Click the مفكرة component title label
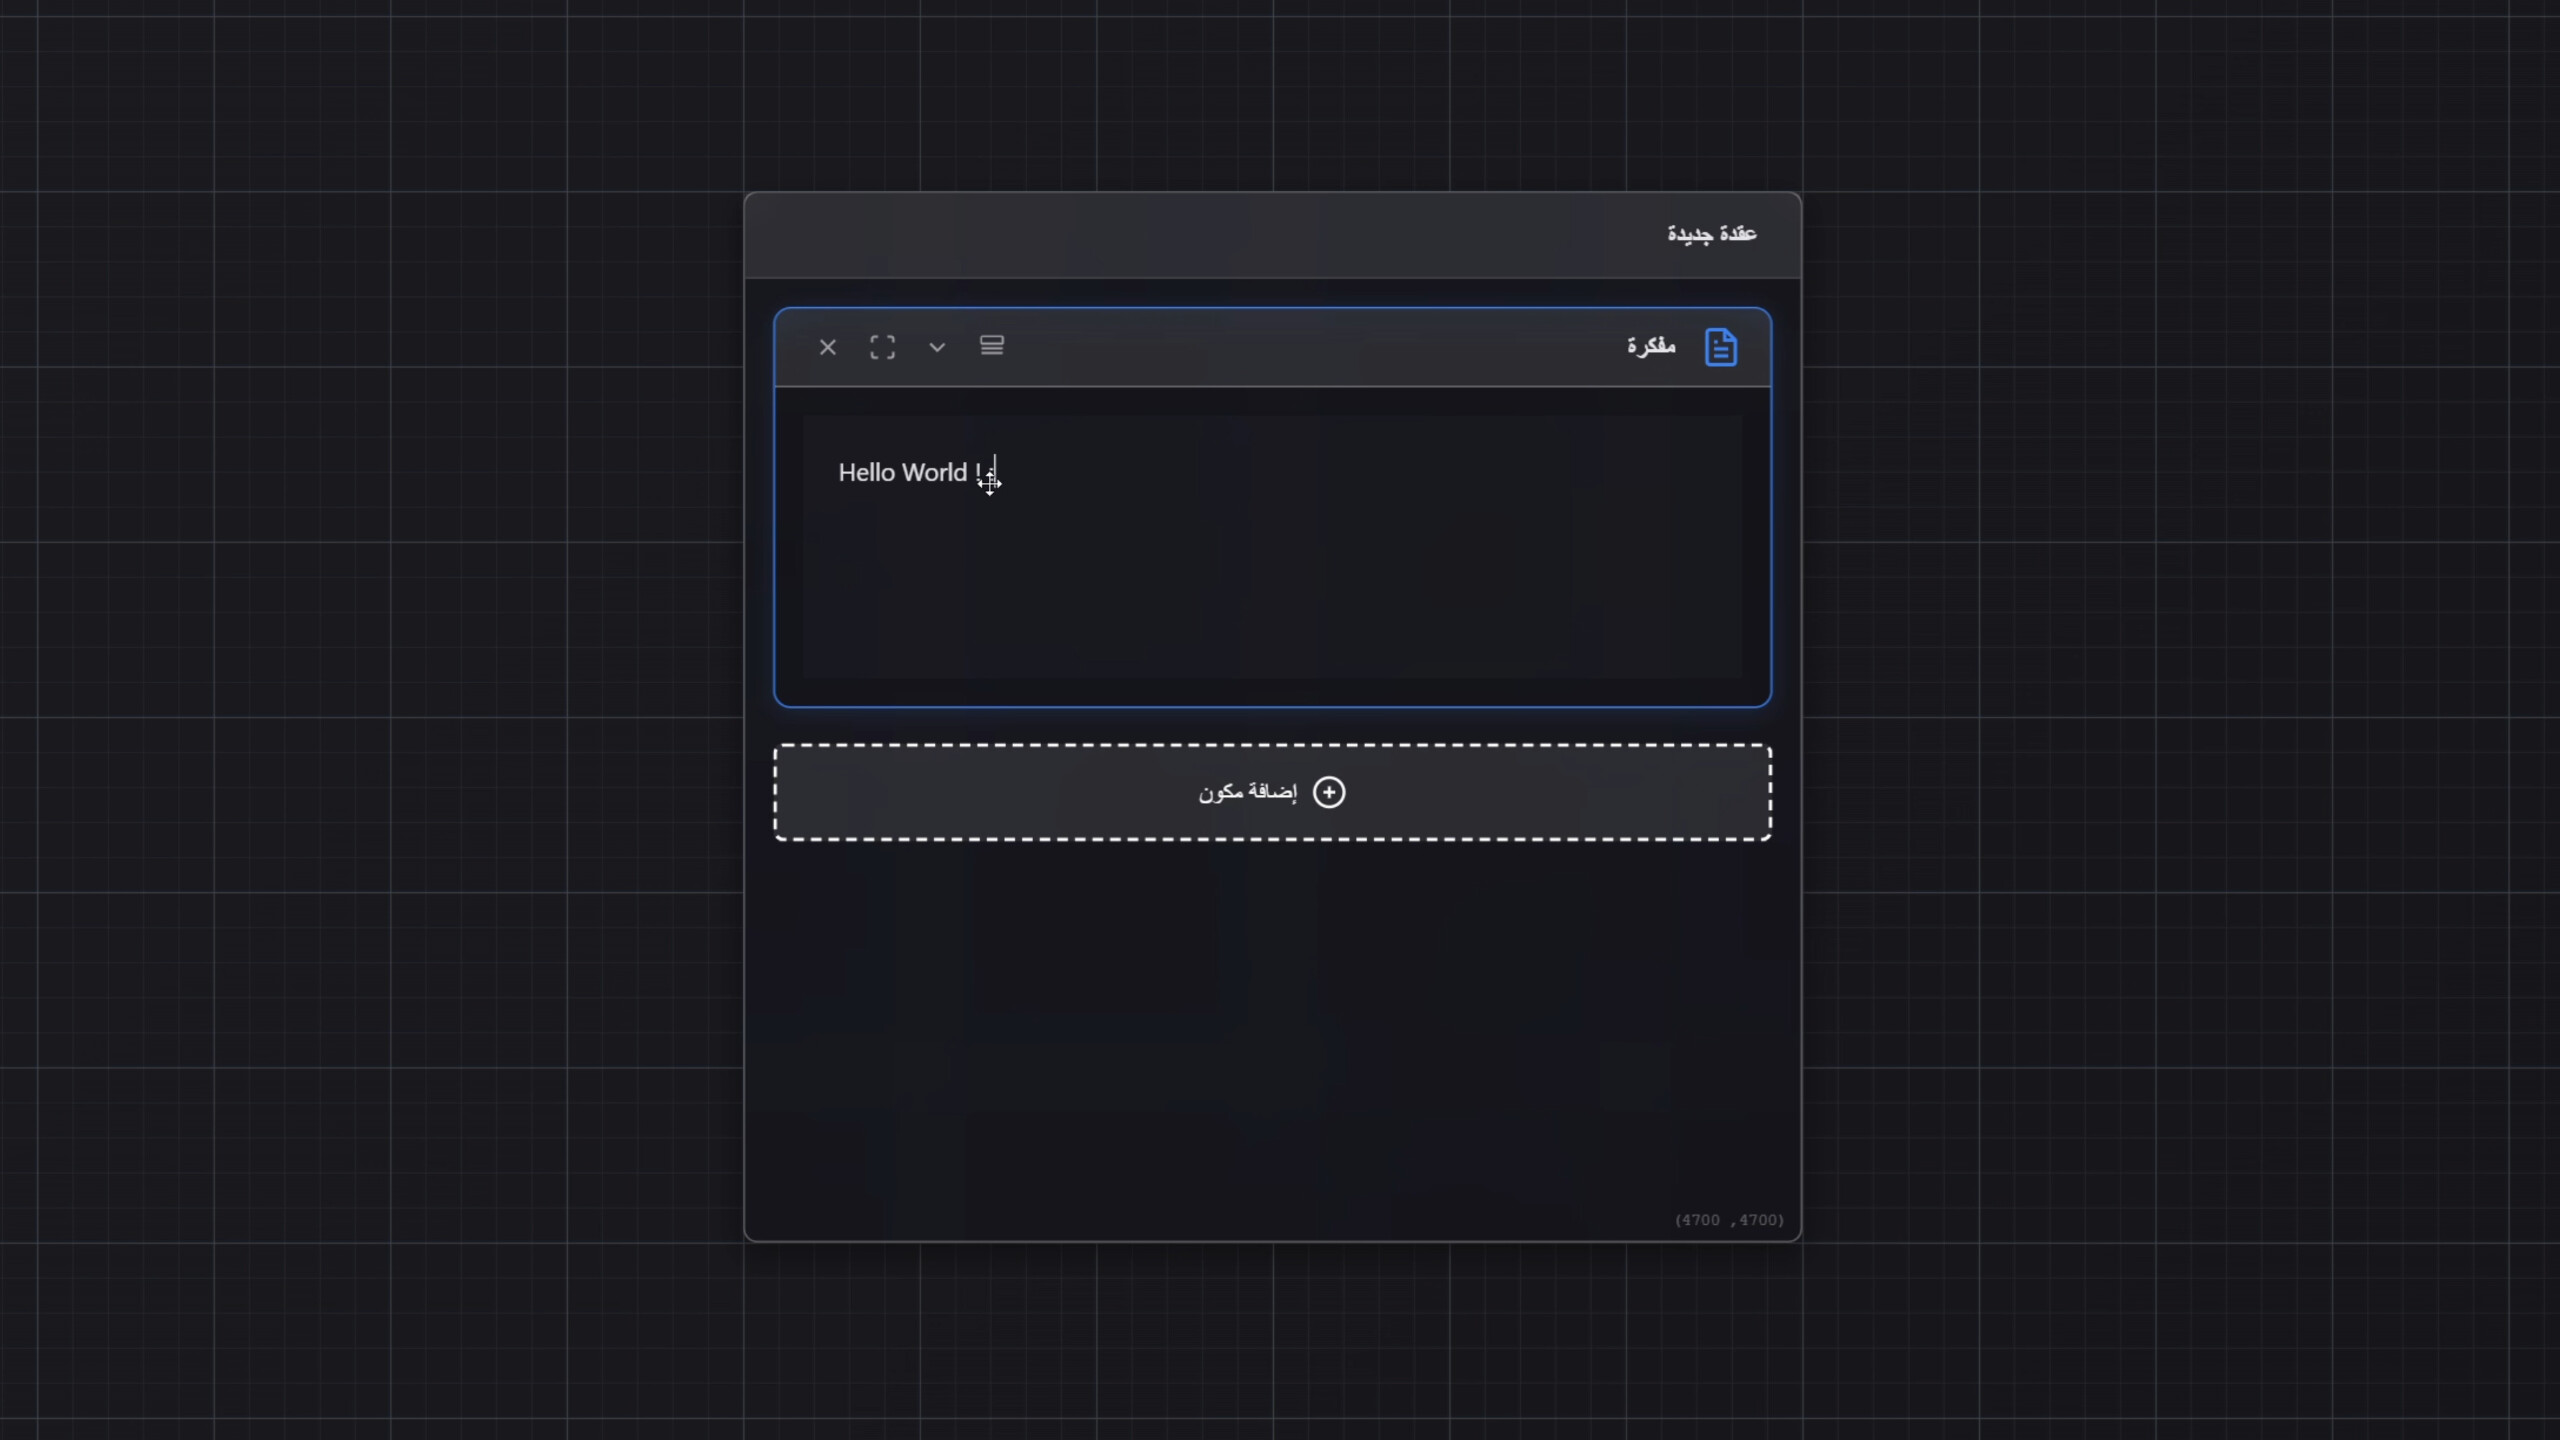 1651,346
